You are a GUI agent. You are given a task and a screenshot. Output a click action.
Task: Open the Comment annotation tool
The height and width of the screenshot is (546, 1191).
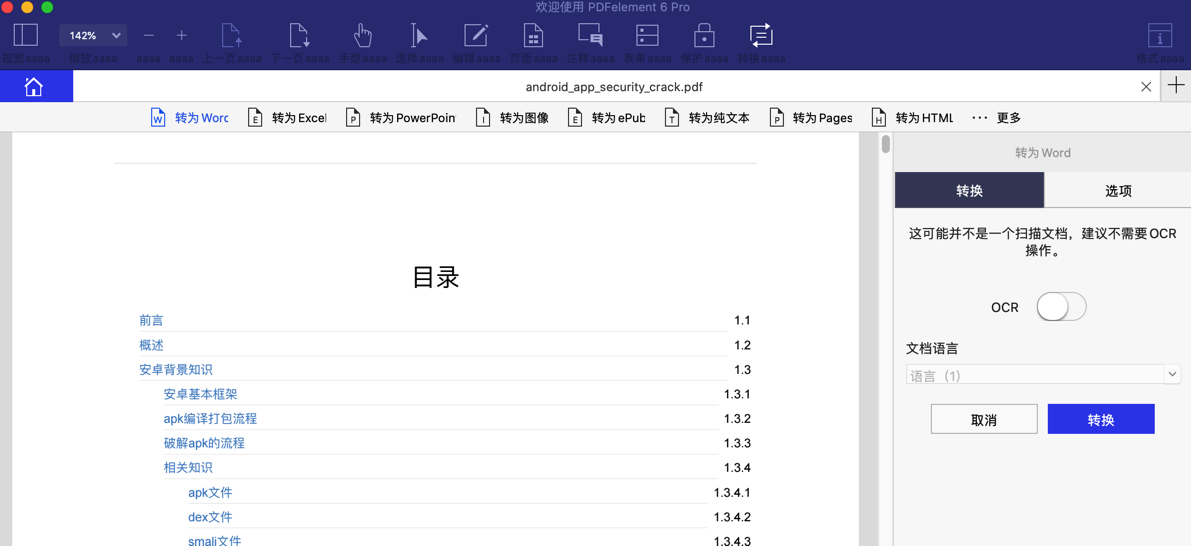(590, 35)
